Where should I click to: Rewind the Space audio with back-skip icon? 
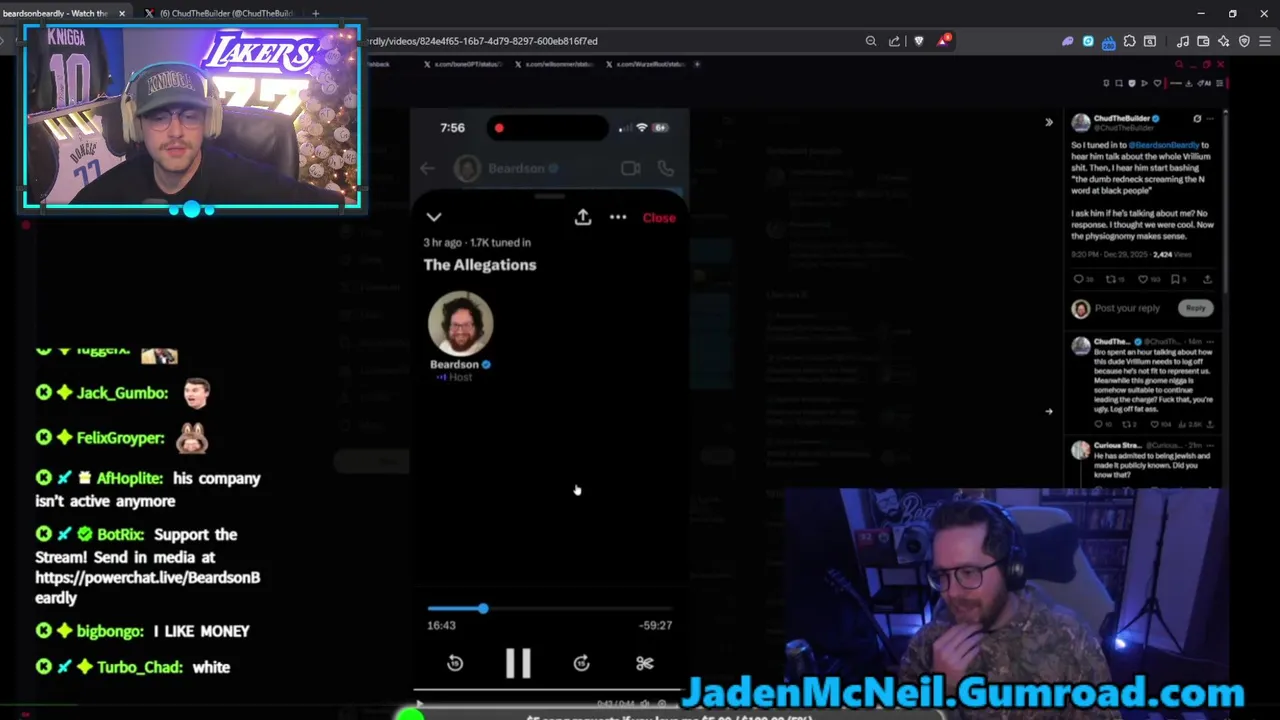(x=455, y=664)
